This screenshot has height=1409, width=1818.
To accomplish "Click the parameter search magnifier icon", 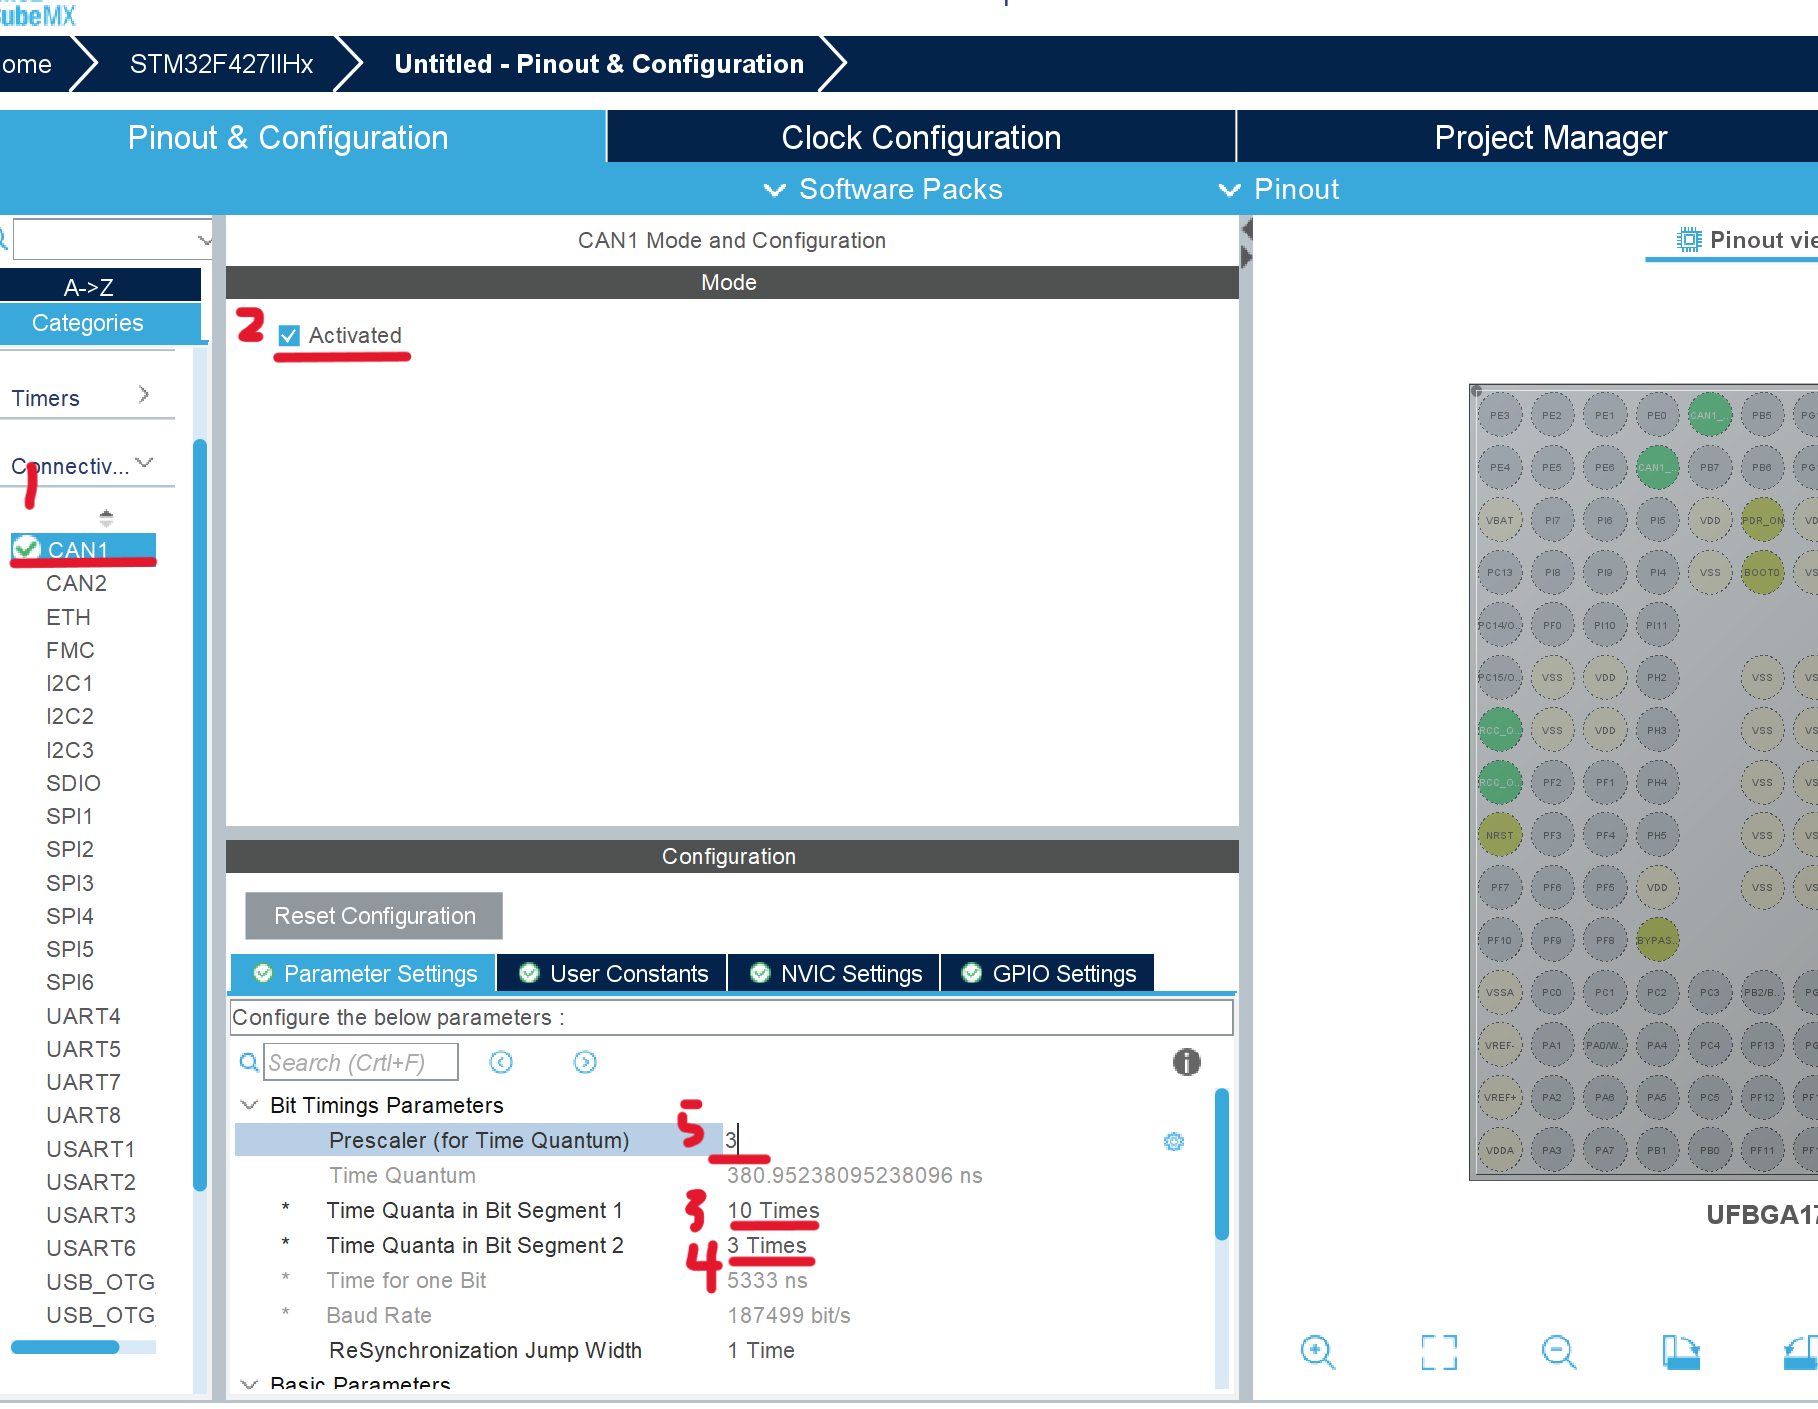I will click(x=249, y=1062).
